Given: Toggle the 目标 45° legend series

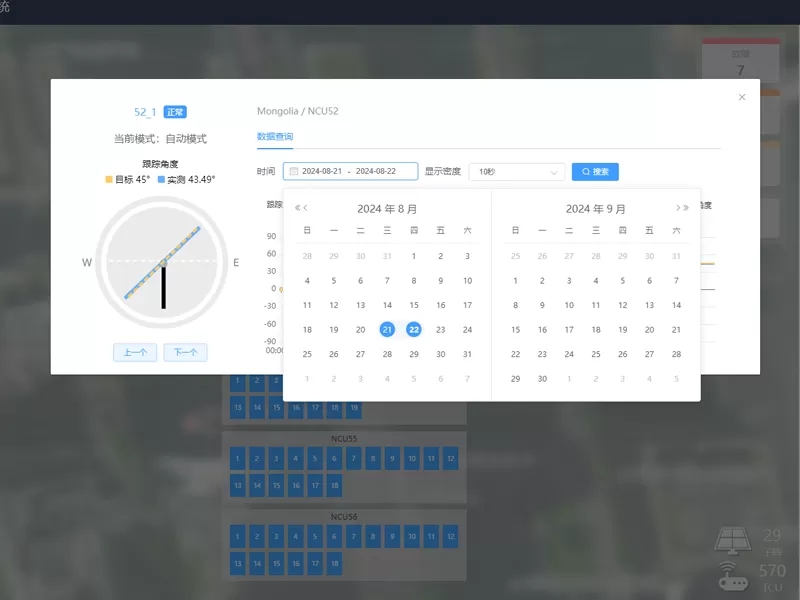Looking at the screenshot, I should (127, 180).
